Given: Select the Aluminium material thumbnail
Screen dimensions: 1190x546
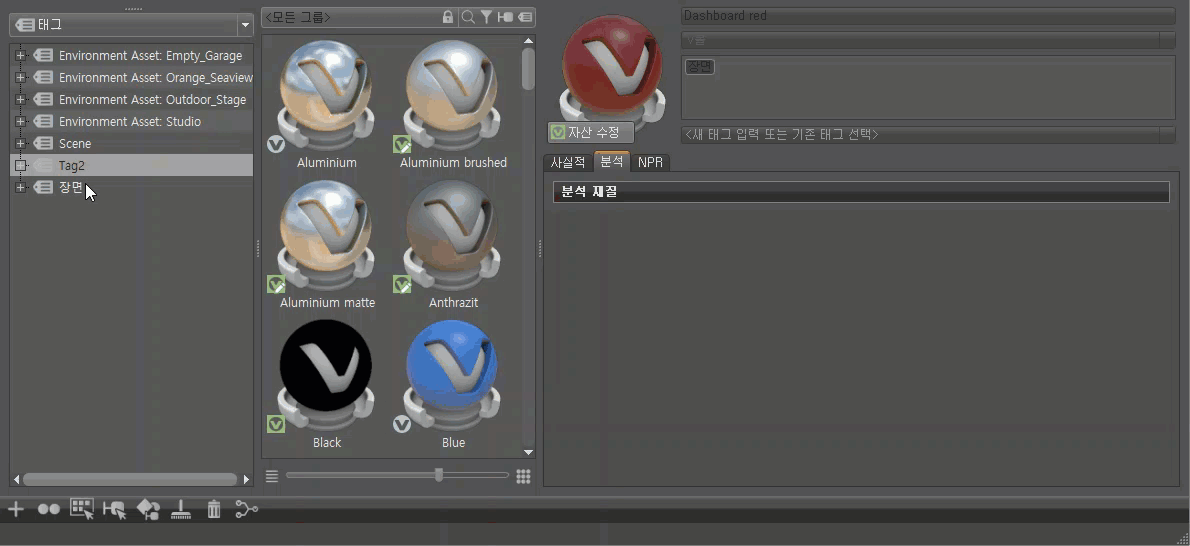Looking at the screenshot, I should [x=326, y=96].
